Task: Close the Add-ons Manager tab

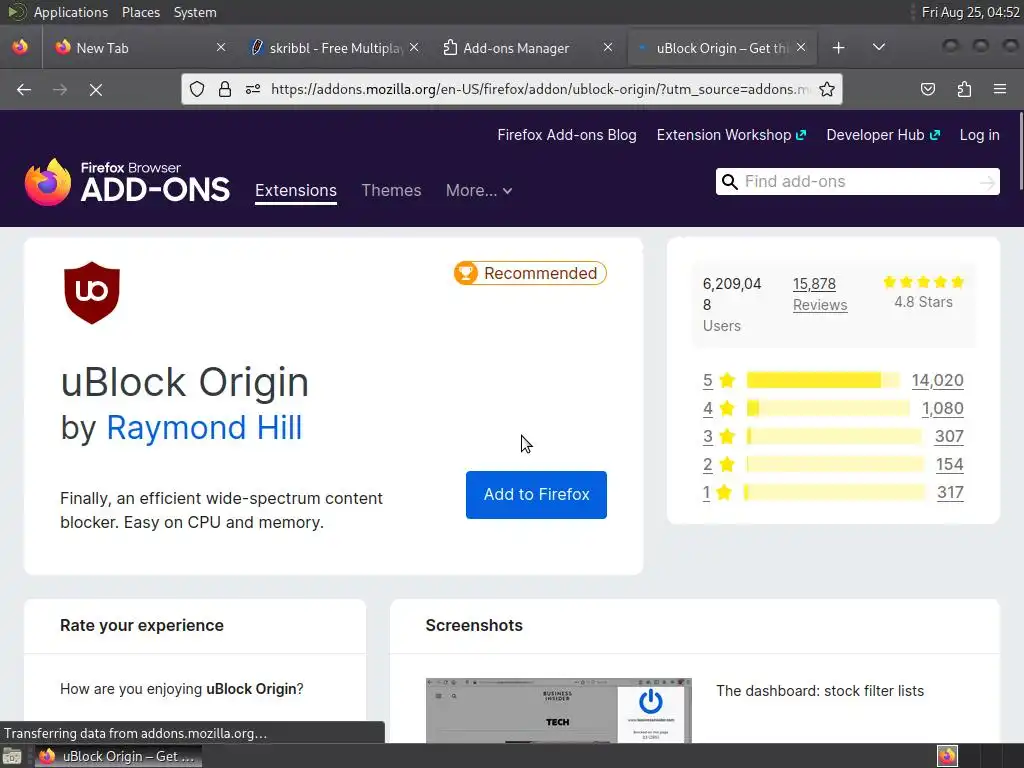Action: [608, 48]
